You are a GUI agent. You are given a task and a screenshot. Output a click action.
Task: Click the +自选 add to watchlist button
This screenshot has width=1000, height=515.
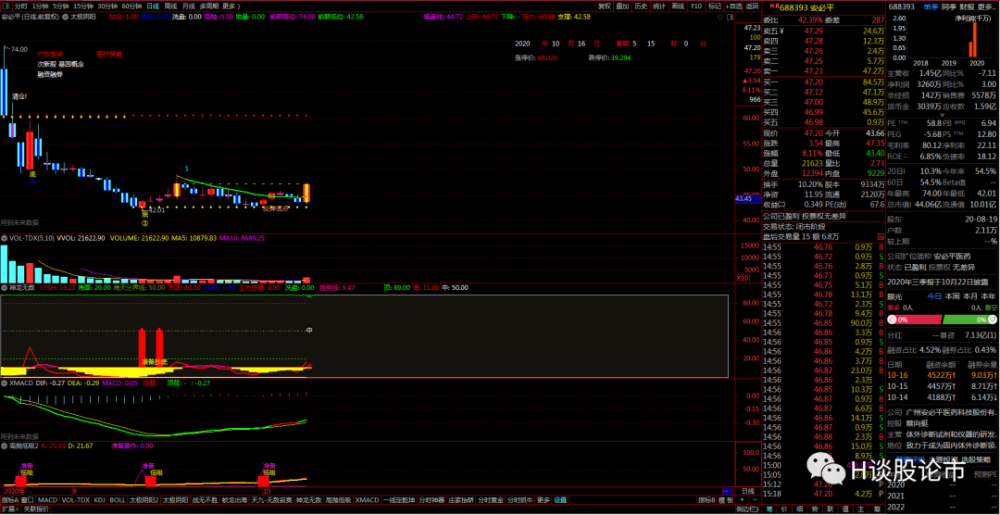point(735,6)
